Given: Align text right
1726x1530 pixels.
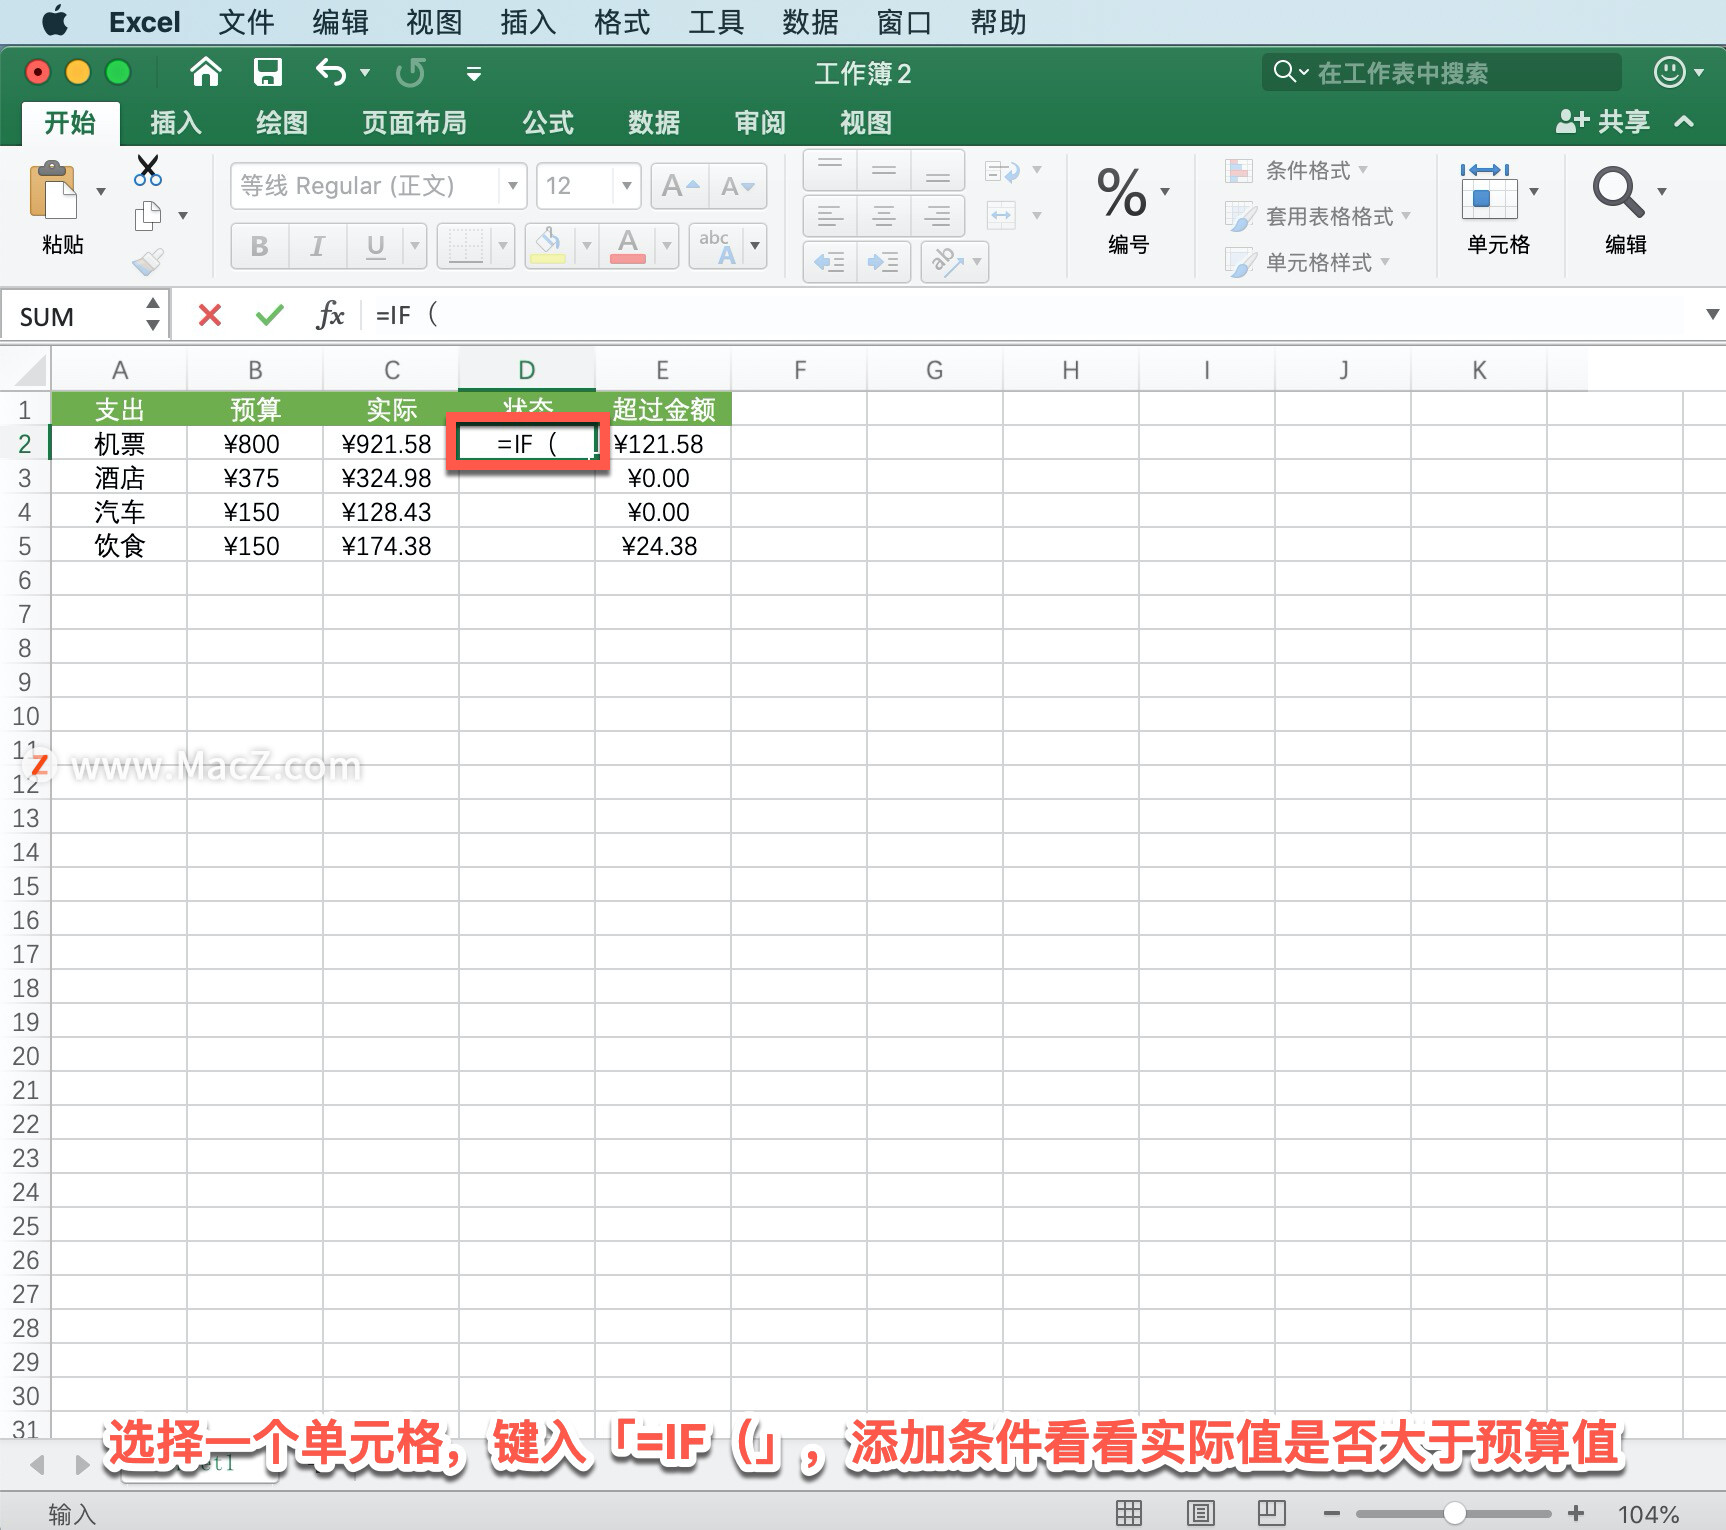Looking at the screenshot, I should tap(937, 215).
